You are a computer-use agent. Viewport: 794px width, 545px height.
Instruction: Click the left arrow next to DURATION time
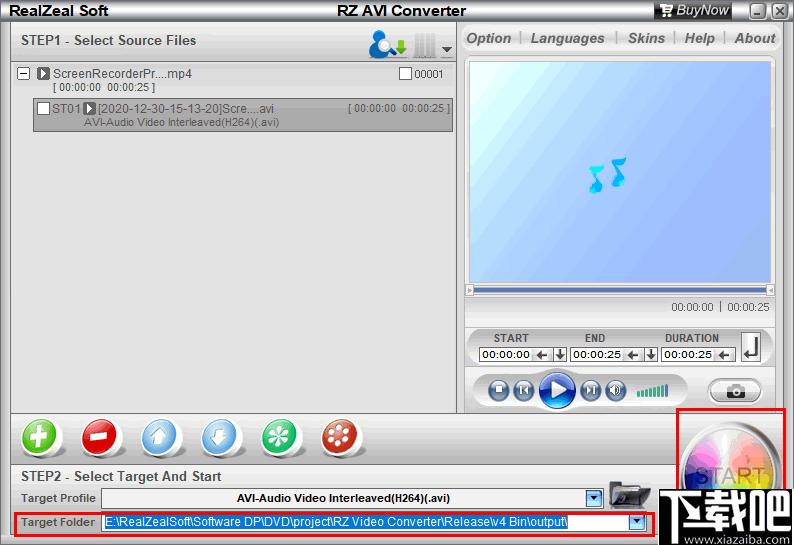click(x=724, y=355)
